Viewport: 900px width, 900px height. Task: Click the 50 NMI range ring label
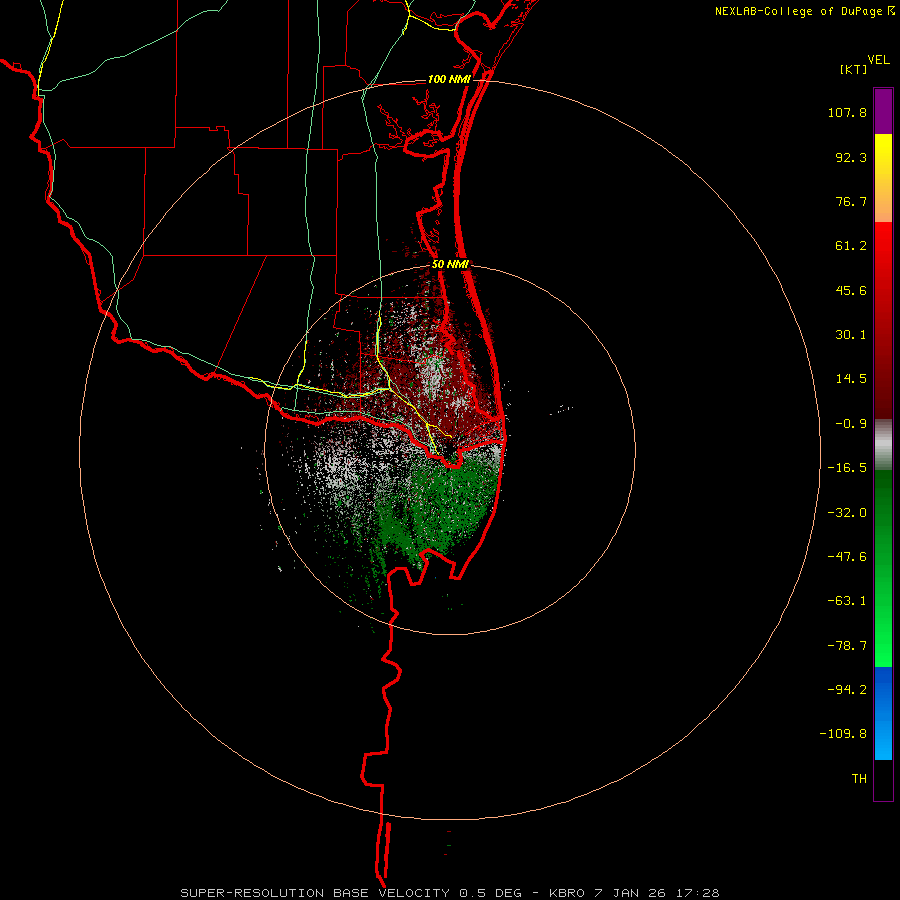tap(451, 264)
